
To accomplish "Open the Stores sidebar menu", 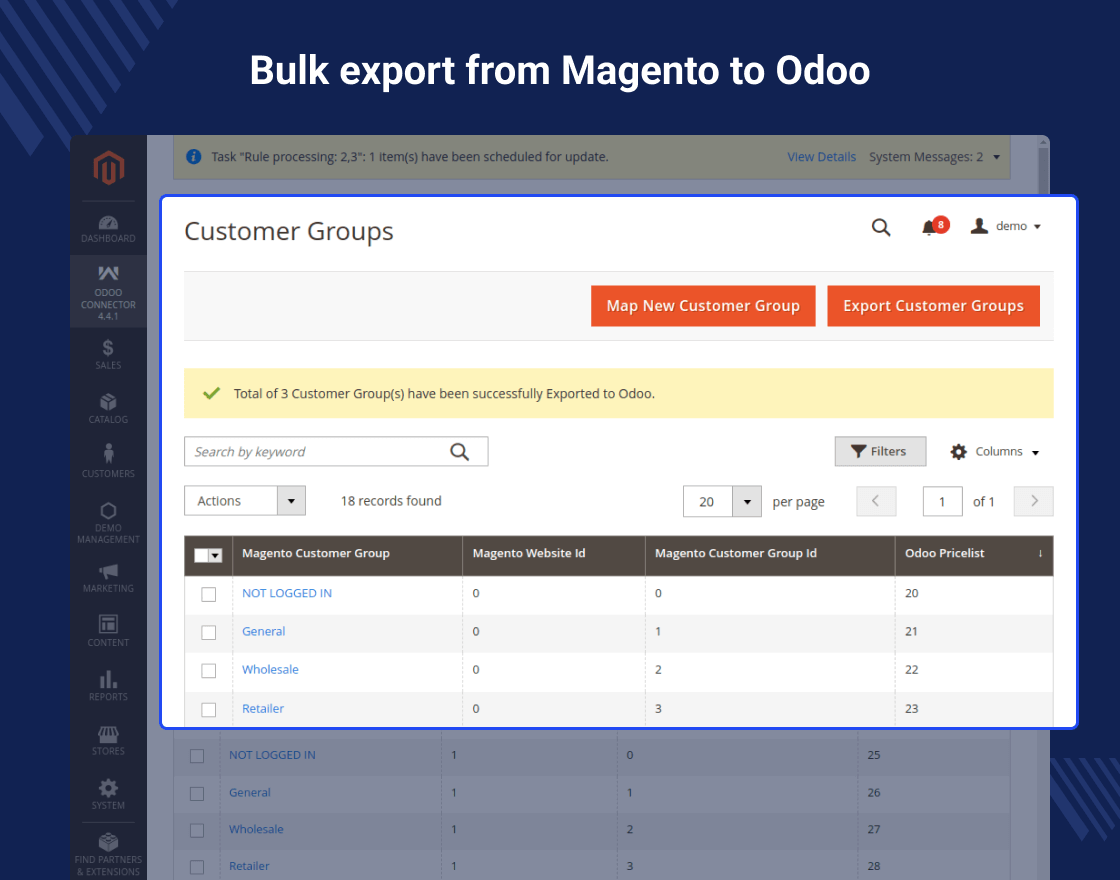I will tap(108, 740).
